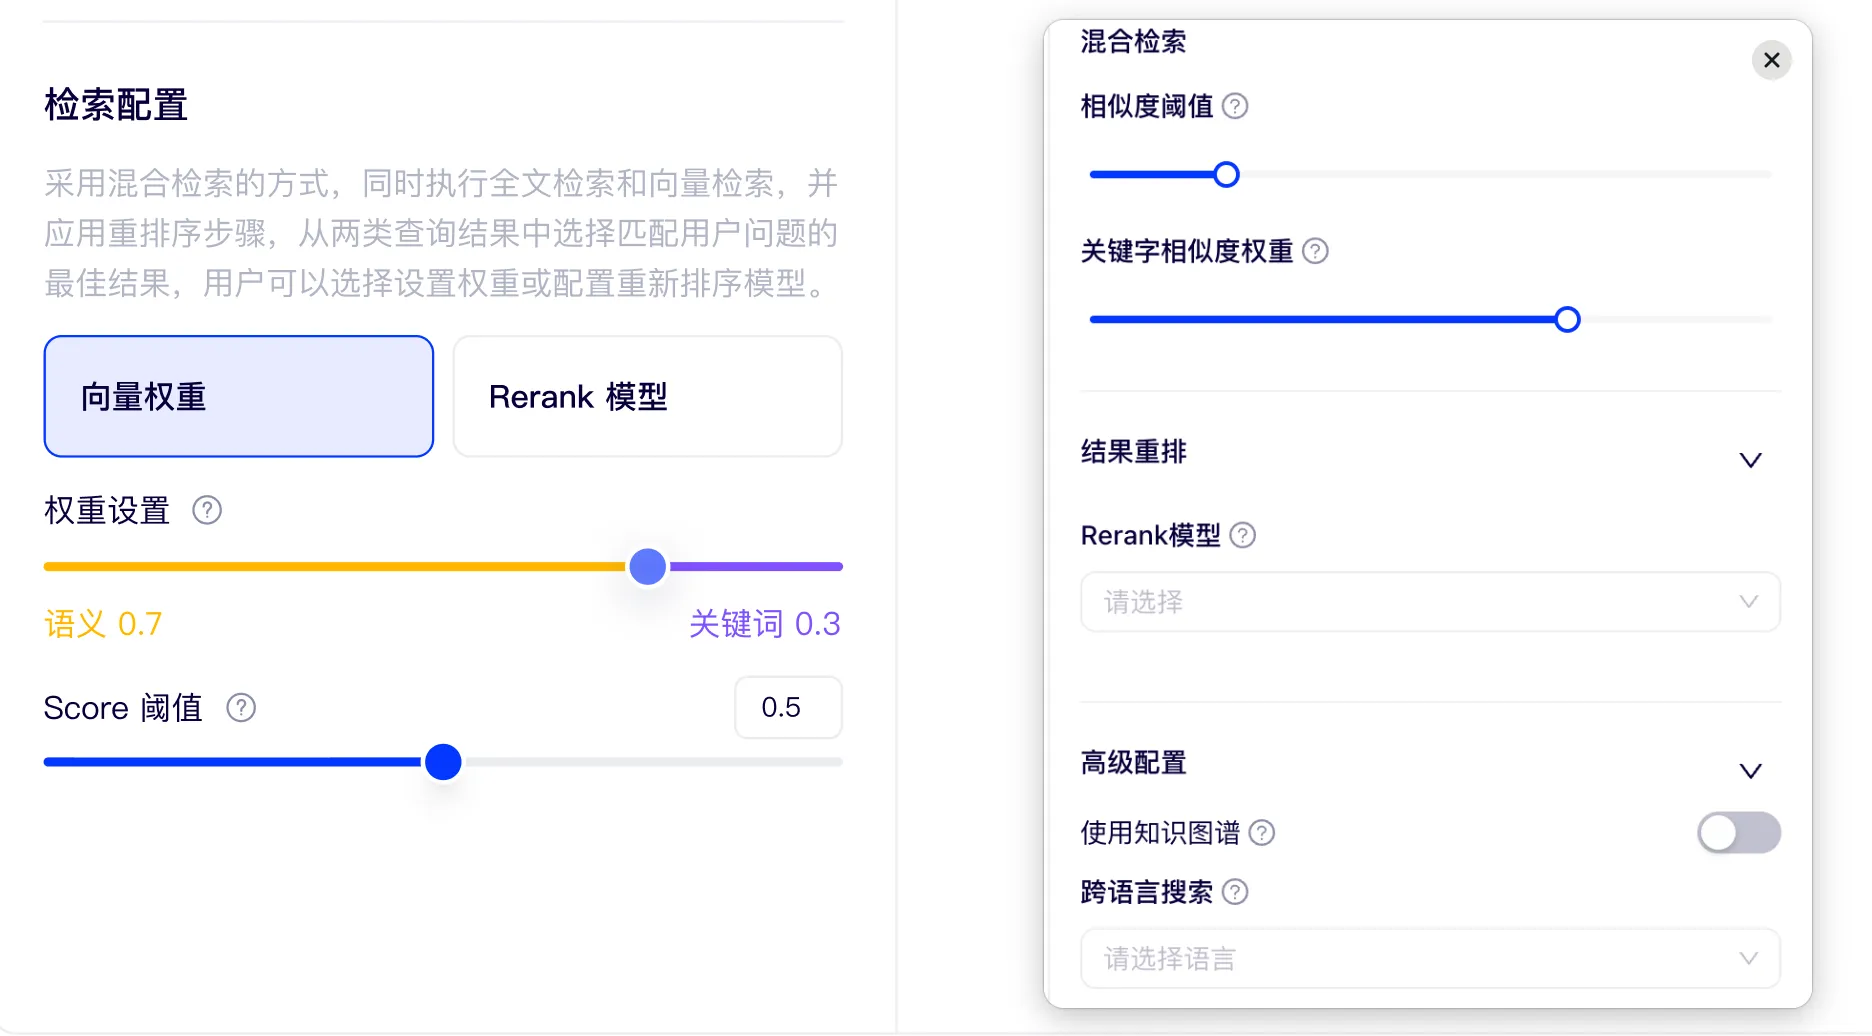Click the Score 阈值 0.5 input field
The width and height of the screenshot is (1872, 1036).
point(788,708)
